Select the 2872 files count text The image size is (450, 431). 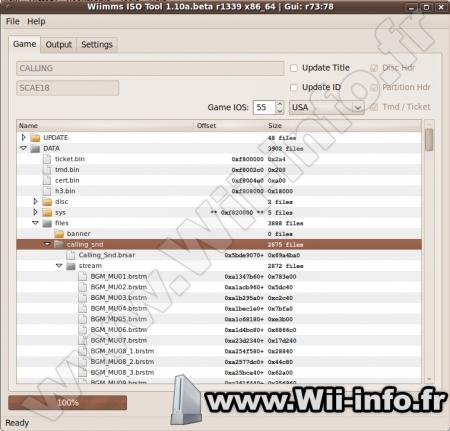(285, 266)
